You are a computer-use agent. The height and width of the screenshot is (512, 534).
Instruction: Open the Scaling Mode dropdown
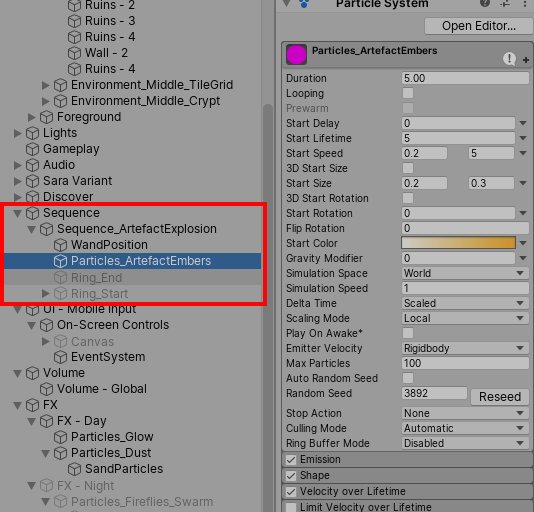[465, 318]
